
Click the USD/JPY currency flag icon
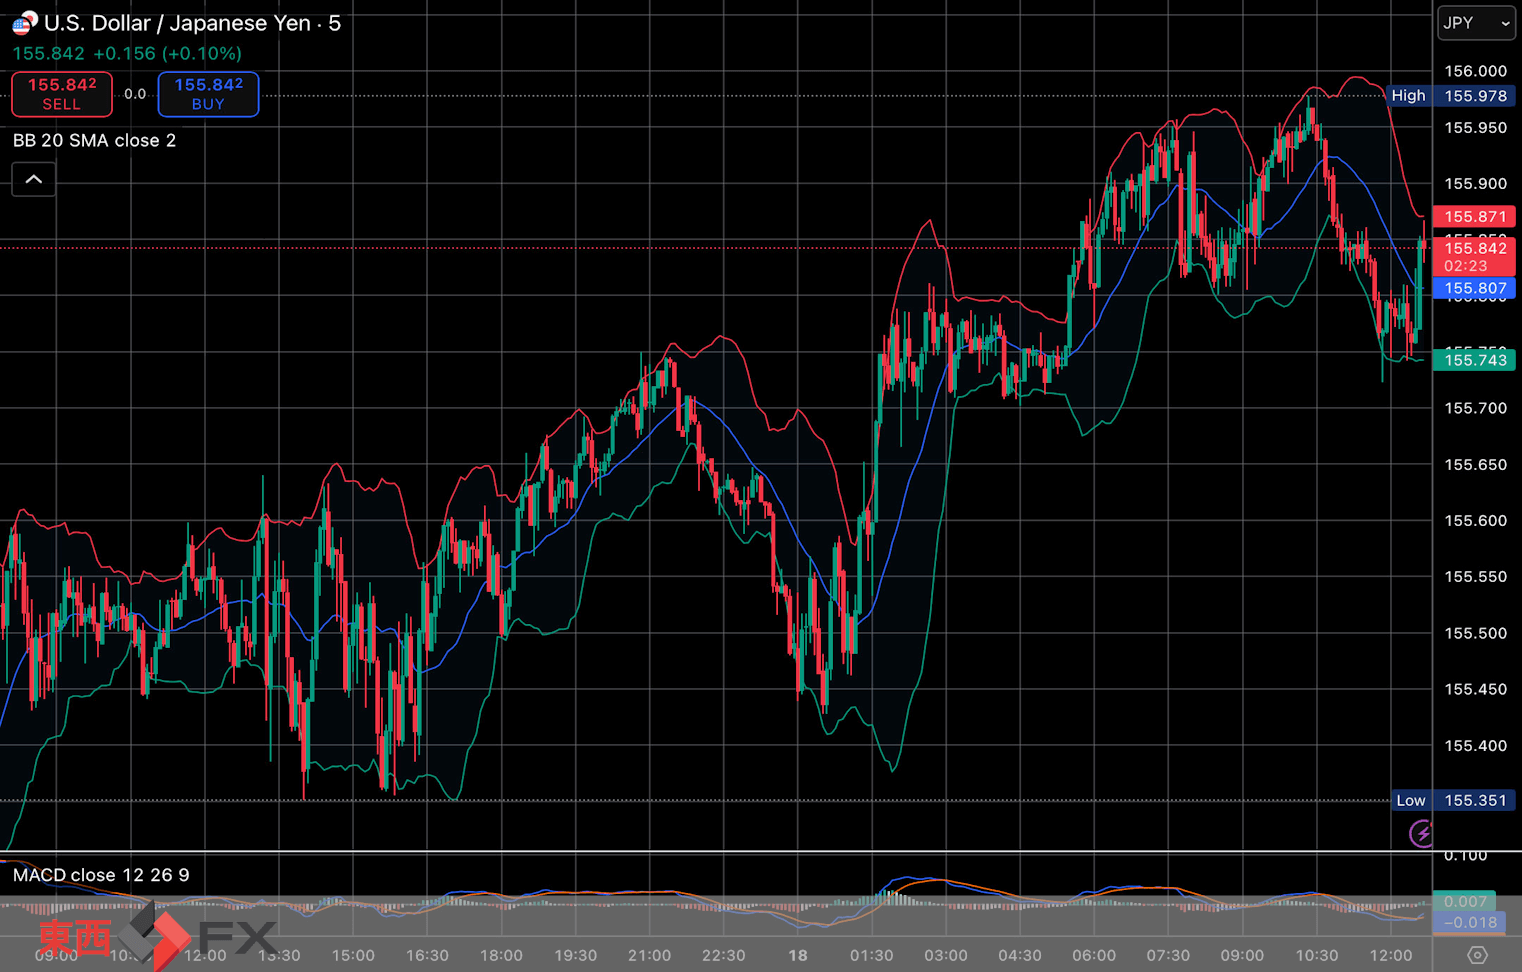pos(24,23)
